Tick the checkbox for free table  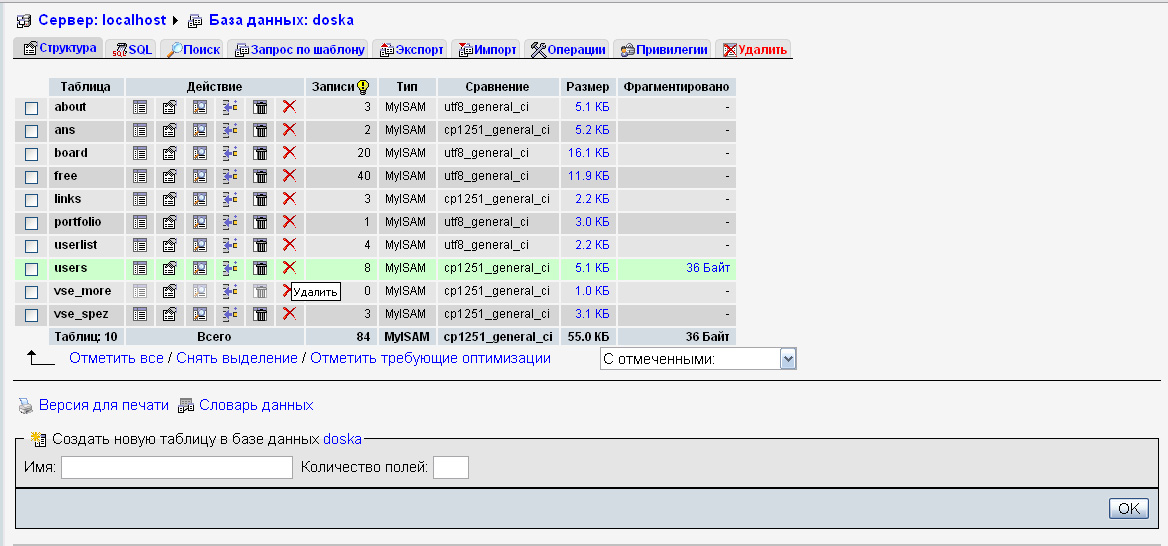(x=31, y=177)
